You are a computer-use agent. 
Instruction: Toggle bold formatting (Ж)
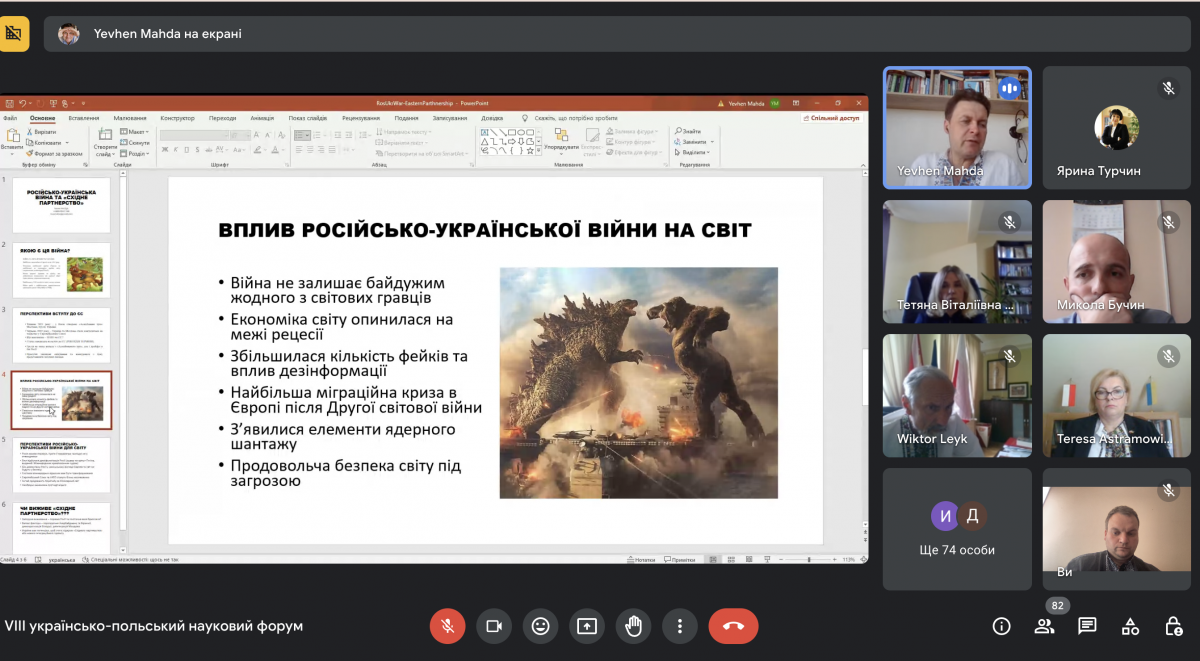click(165, 150)
